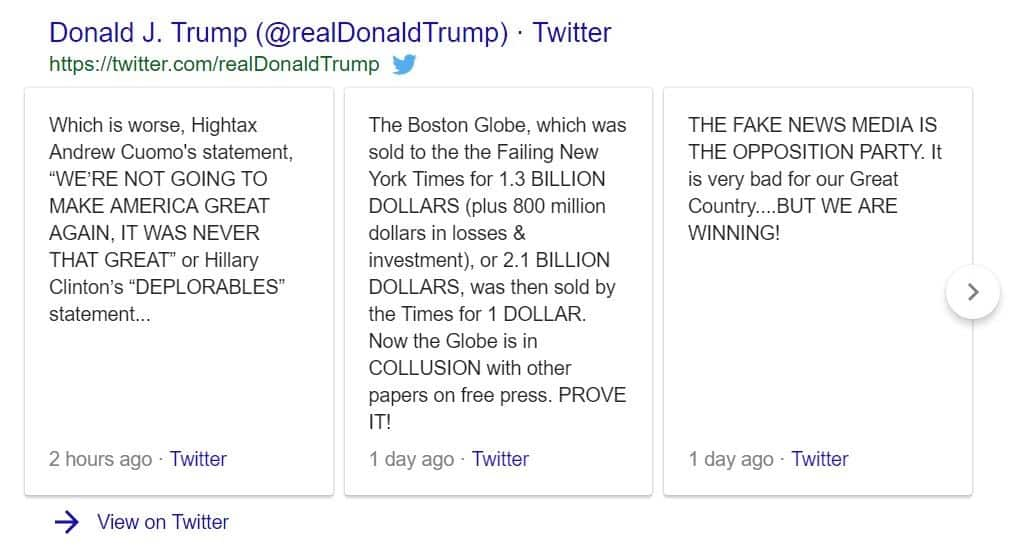Image resolution: width=1019 pixels, height=556 pixels.
Task: Click Twitter source link under FAKE NEWS tweet
Action: click(x=820, y=459)
